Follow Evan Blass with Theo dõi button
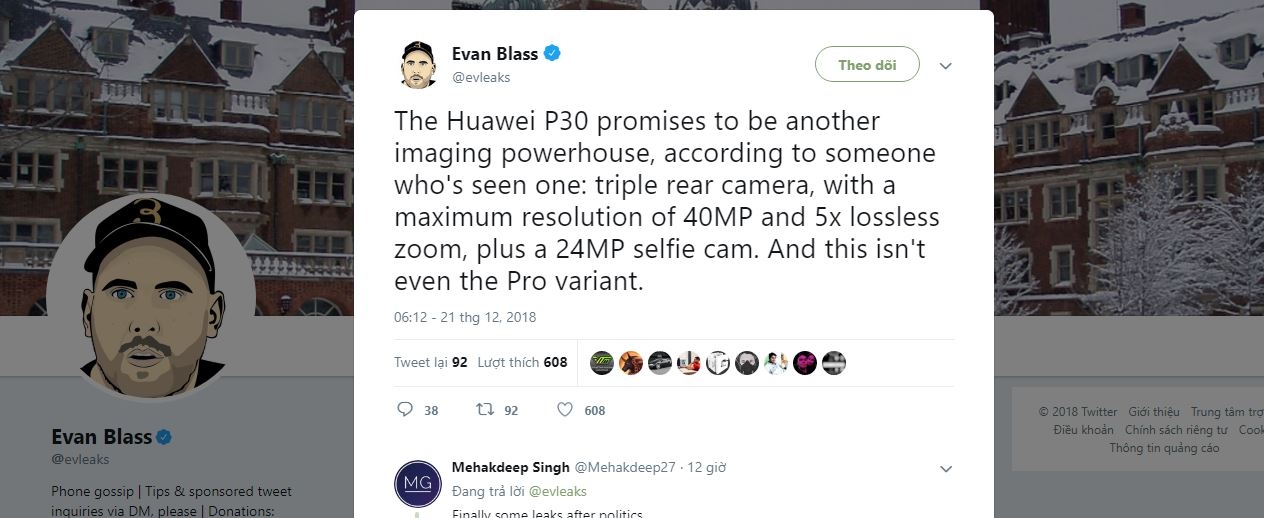 867,64
